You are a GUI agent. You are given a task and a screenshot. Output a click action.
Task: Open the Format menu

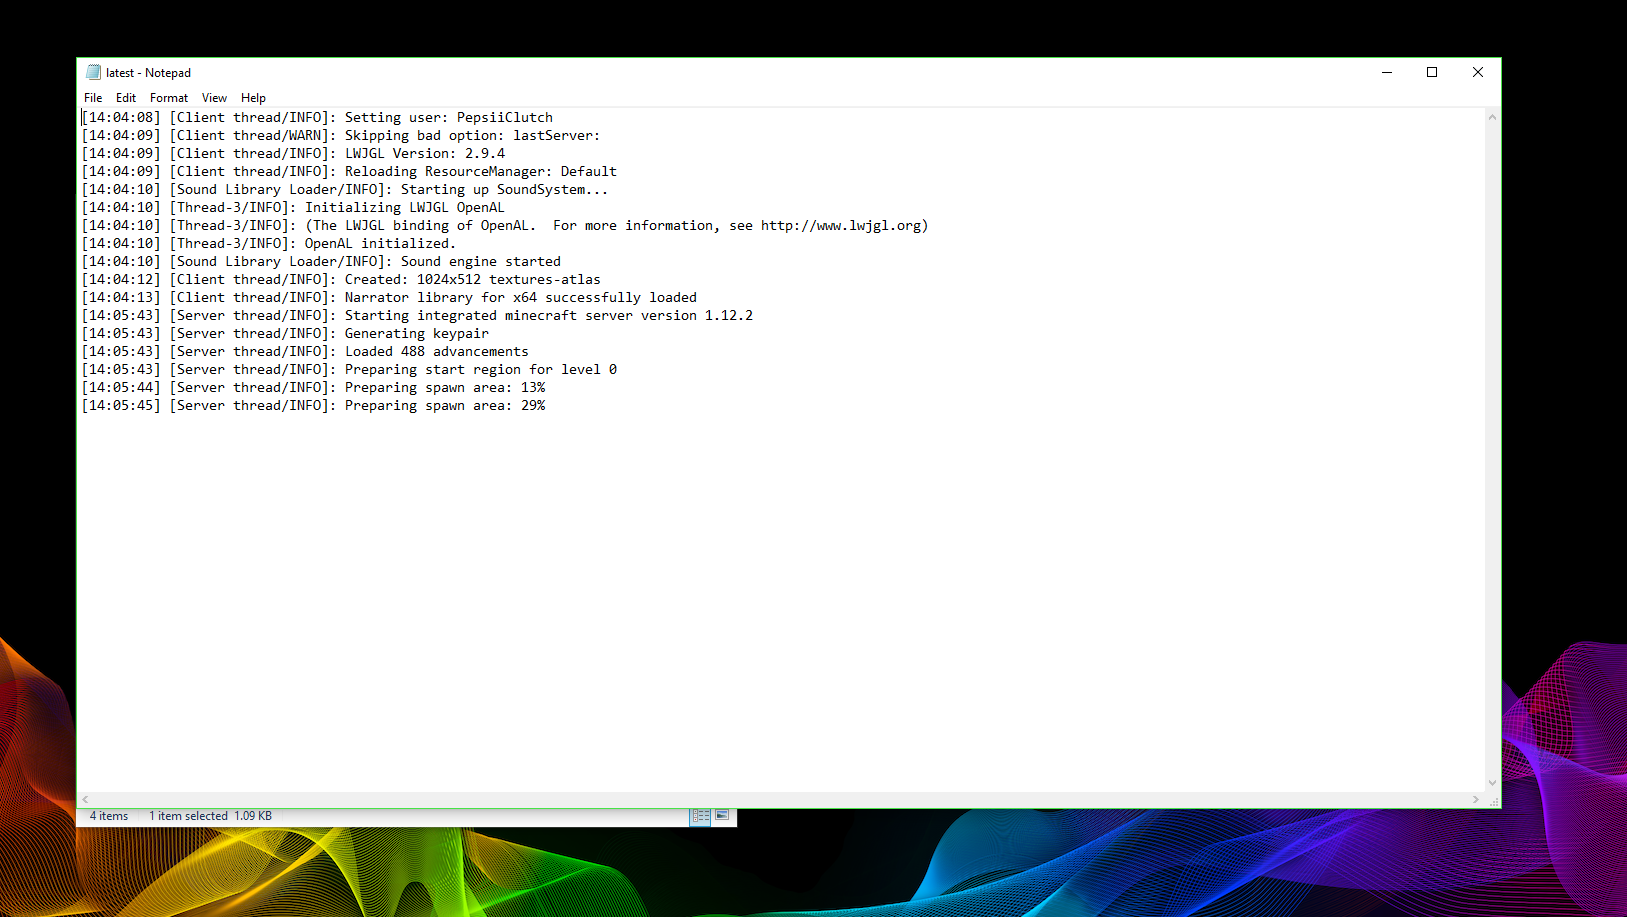[169, 98]
